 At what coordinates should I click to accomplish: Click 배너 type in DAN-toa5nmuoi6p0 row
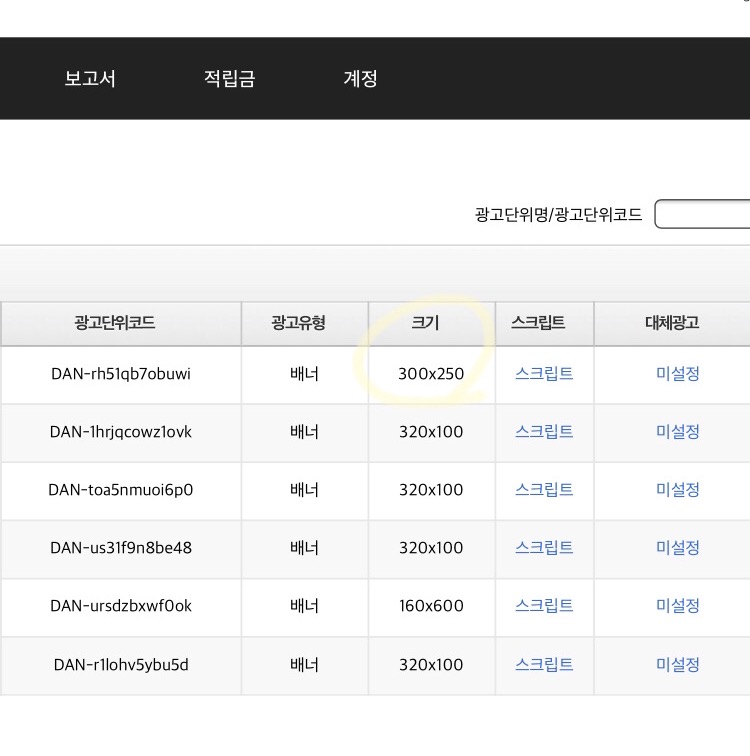click(x=305, y=490)
